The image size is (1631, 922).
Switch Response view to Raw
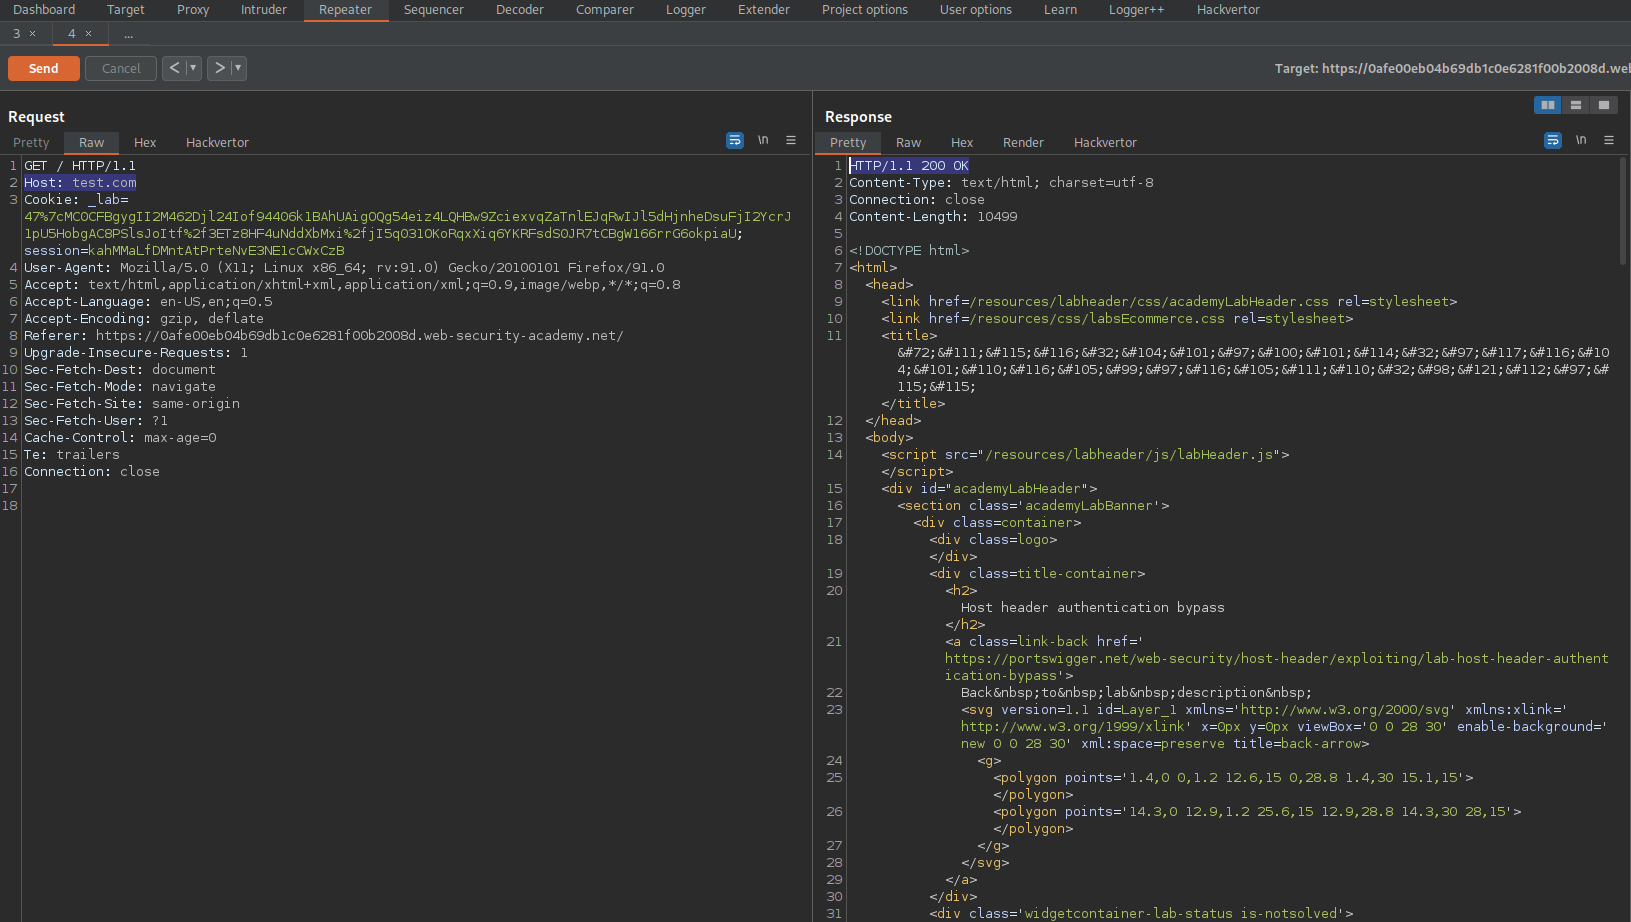(909, 142)
